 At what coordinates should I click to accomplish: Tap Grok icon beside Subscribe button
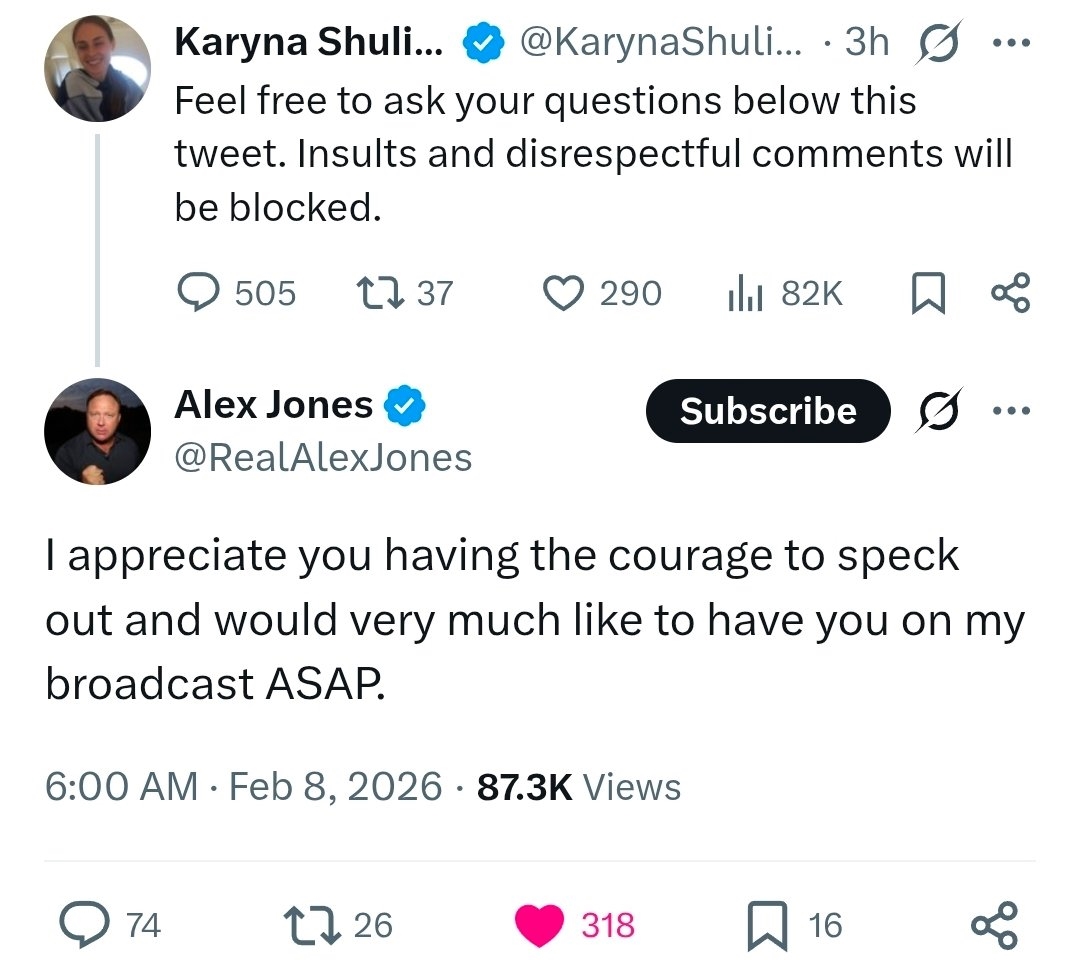(936, 411)
